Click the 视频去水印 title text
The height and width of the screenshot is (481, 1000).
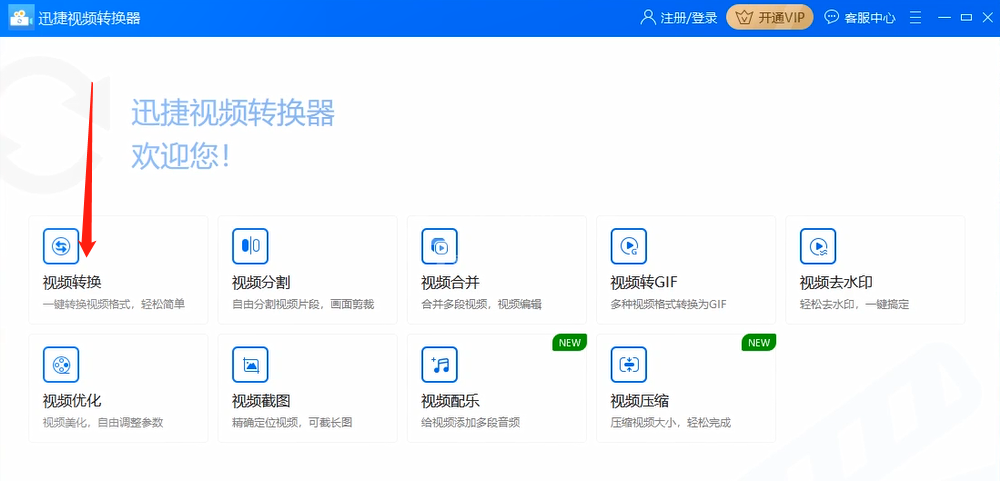click(837, 283)
